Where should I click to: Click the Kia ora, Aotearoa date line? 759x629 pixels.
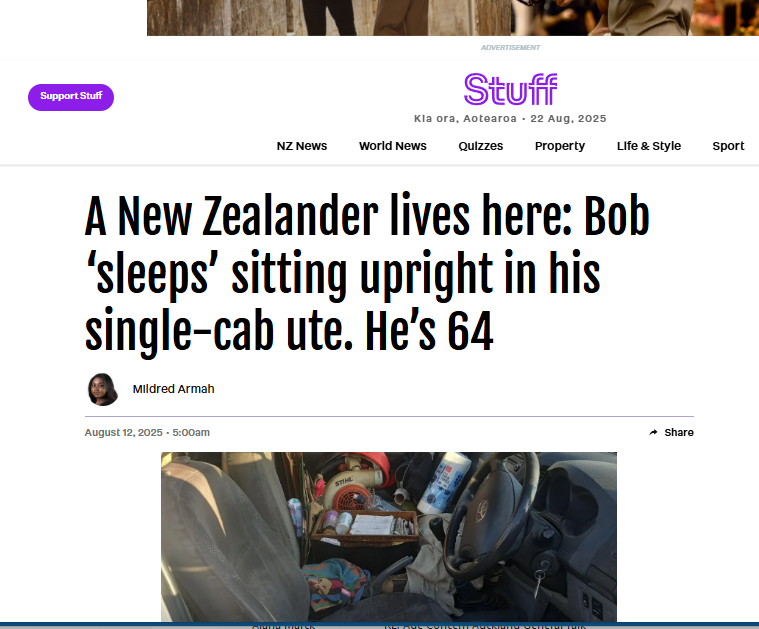[510, 119]
